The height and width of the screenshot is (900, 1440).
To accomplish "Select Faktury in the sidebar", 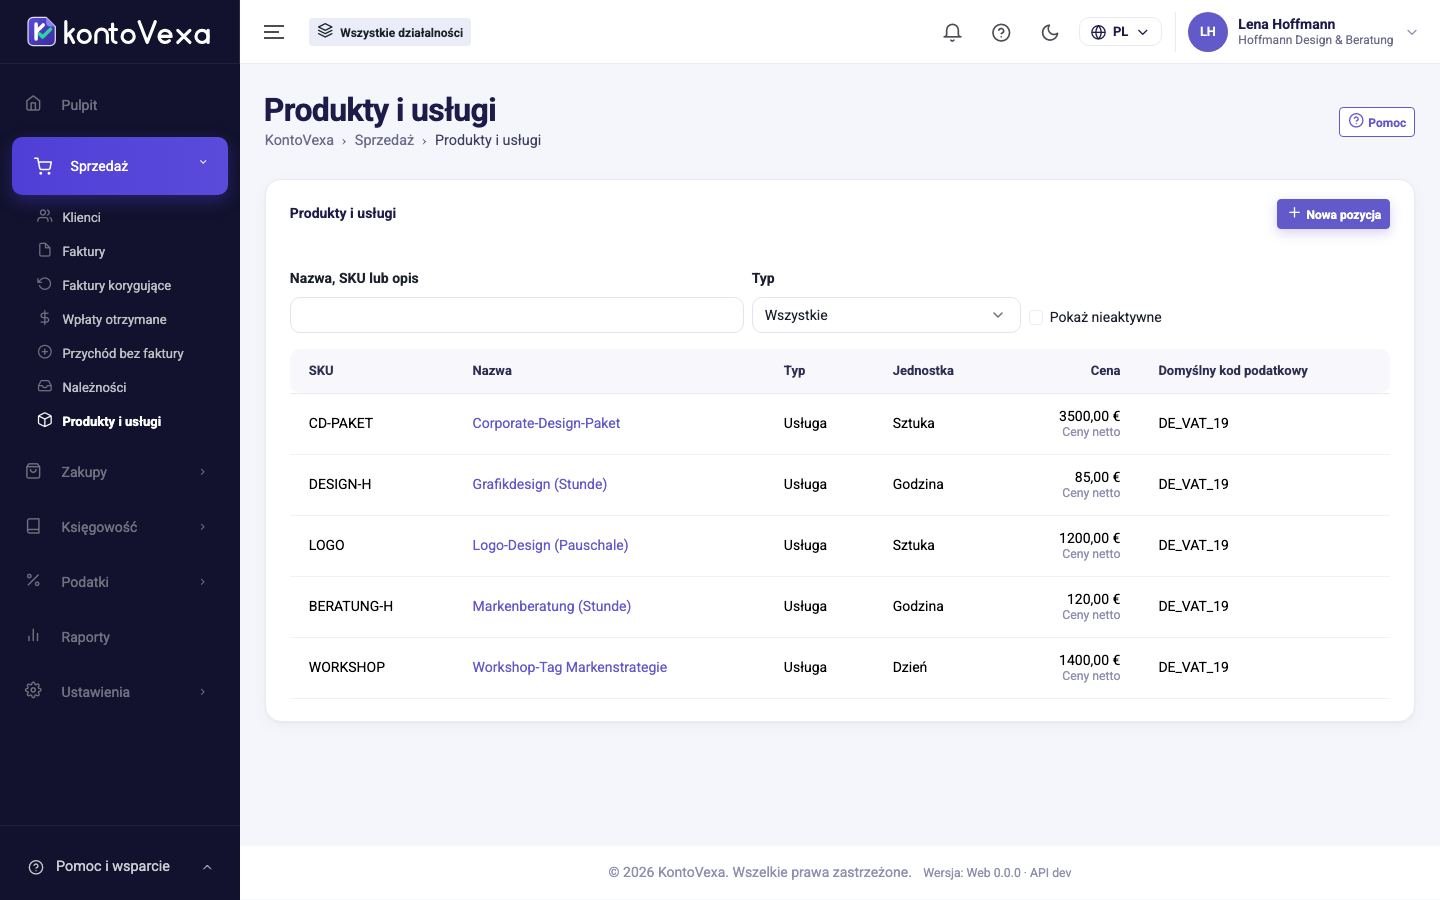I will tap(83, 251).
